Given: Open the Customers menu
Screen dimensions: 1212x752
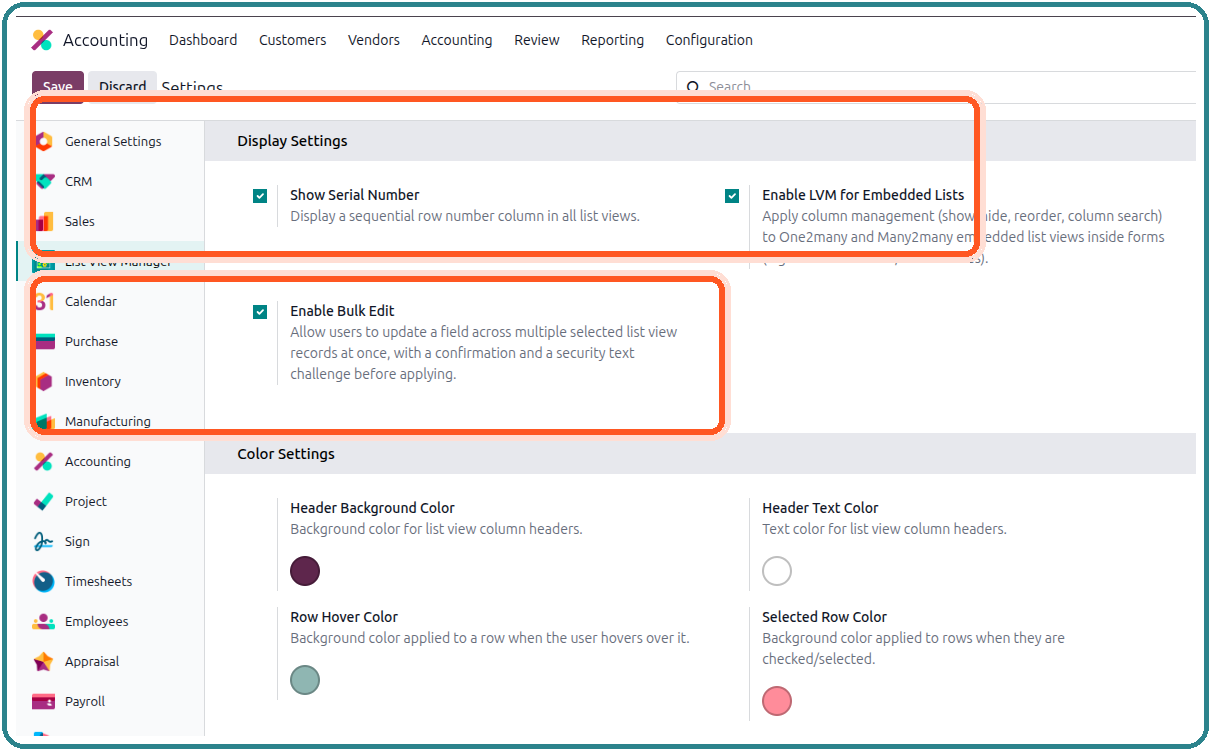Looking at the screenshot, I should point(292,40).
